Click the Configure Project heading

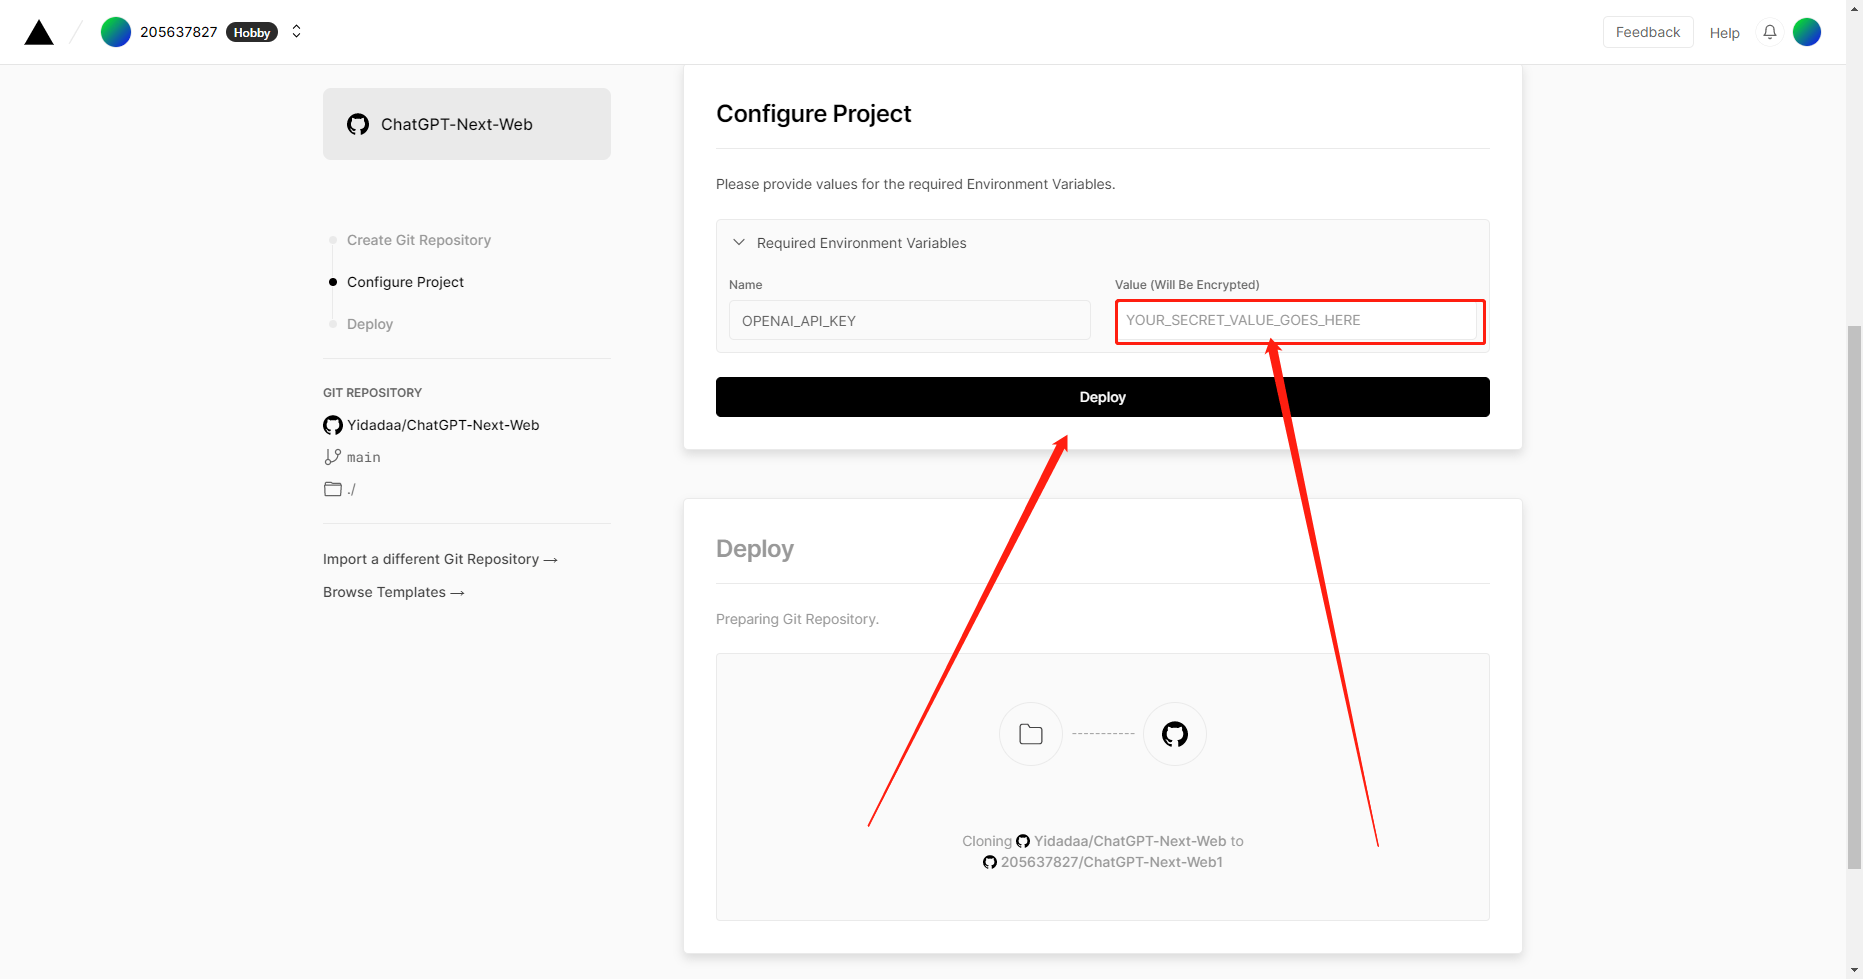814,114
